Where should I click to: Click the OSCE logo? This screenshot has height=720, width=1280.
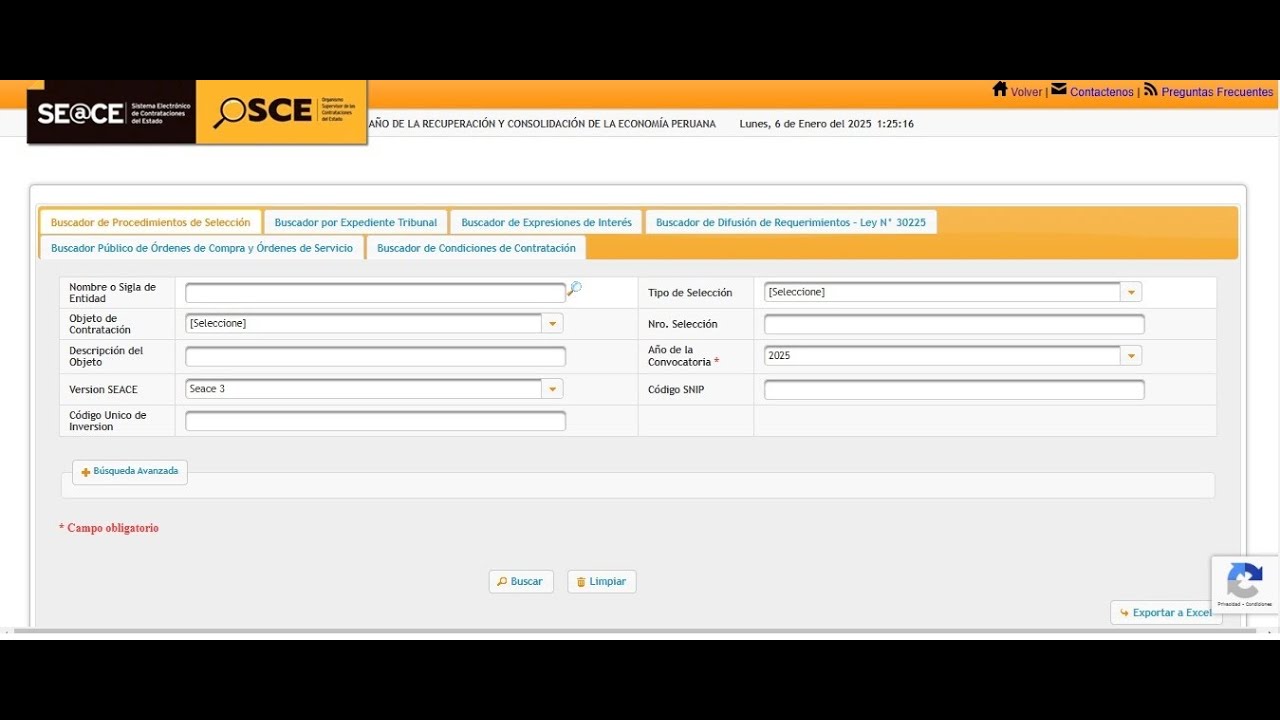(282, 112)
